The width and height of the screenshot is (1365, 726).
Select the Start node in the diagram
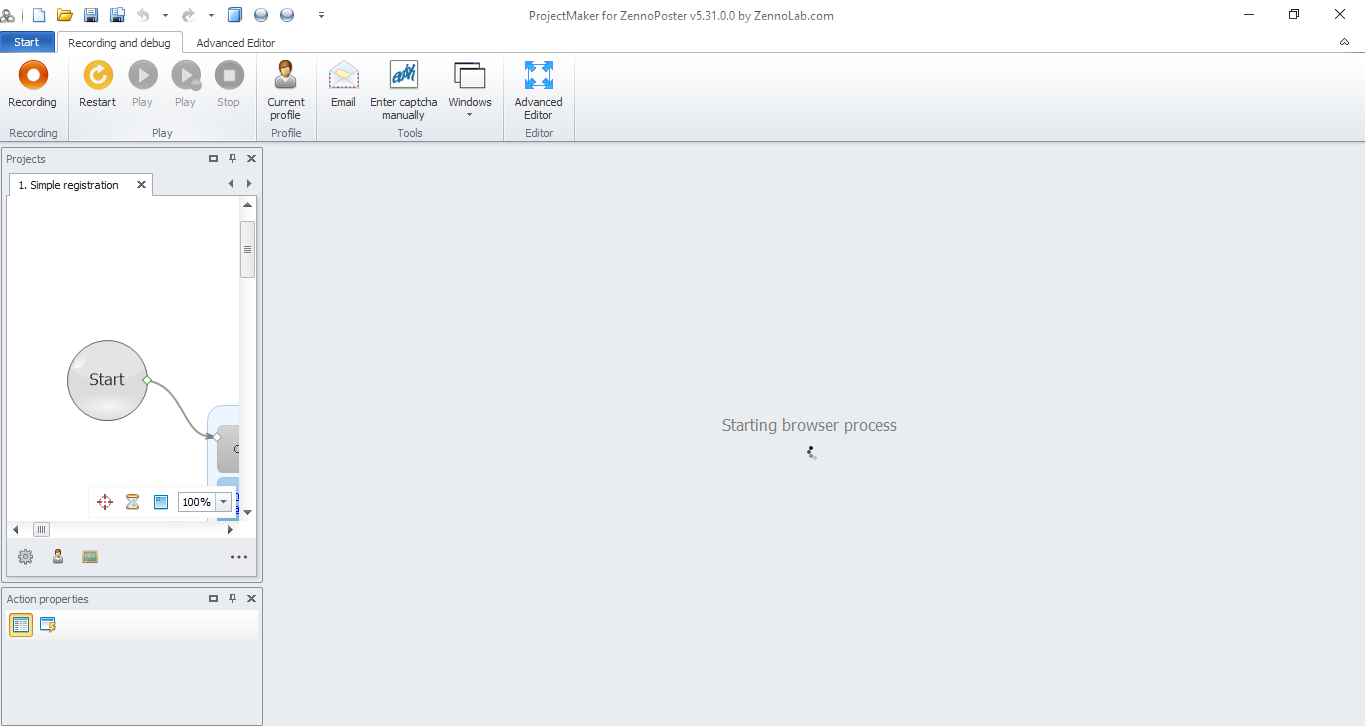pos(107,380)
